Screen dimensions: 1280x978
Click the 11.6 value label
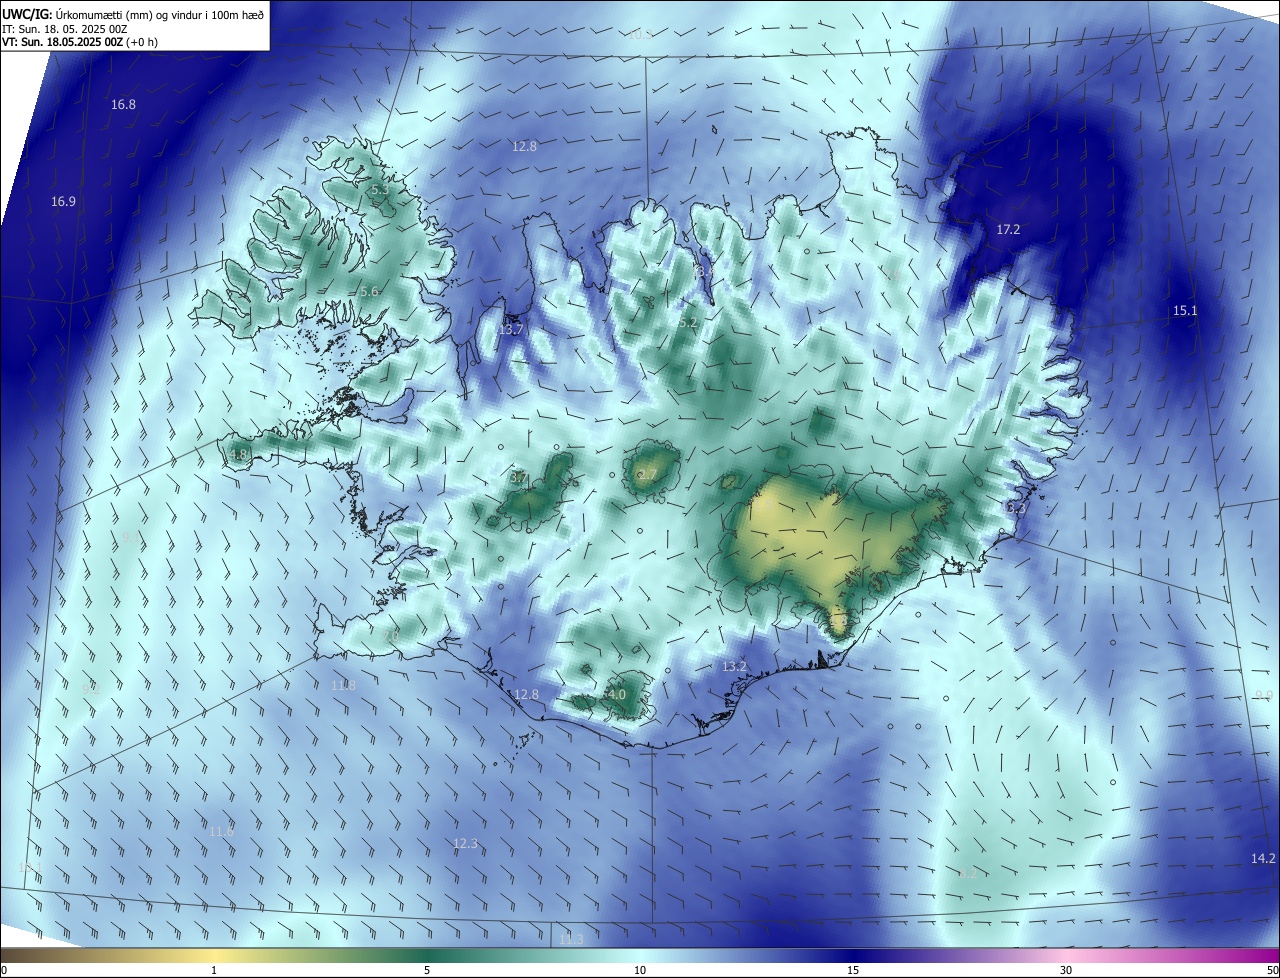(x=221, y=830)
